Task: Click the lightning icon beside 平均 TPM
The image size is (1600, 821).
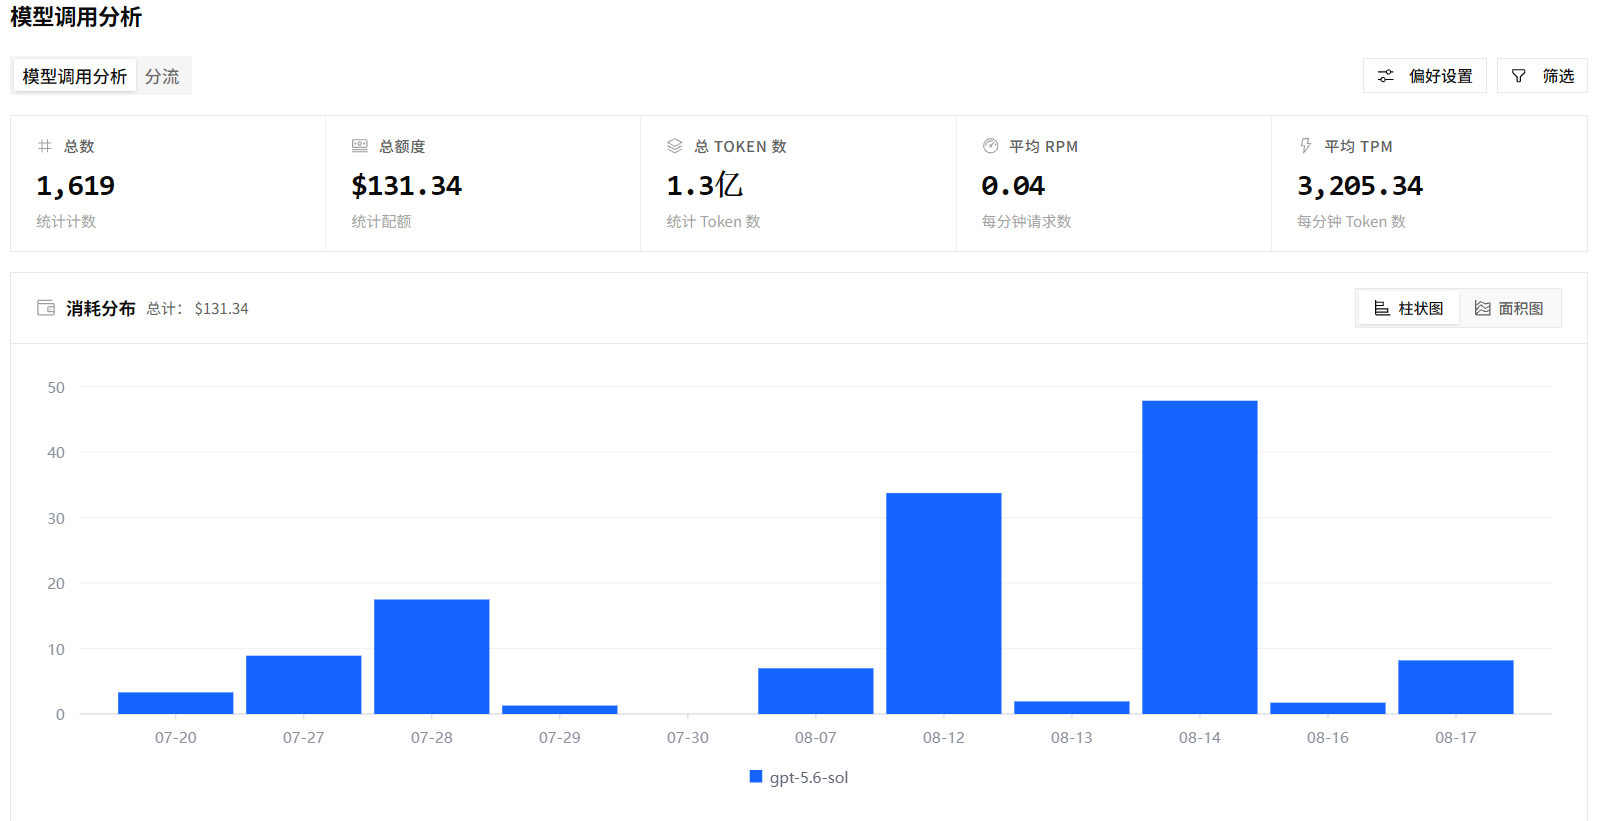Action: (1306, 146)
